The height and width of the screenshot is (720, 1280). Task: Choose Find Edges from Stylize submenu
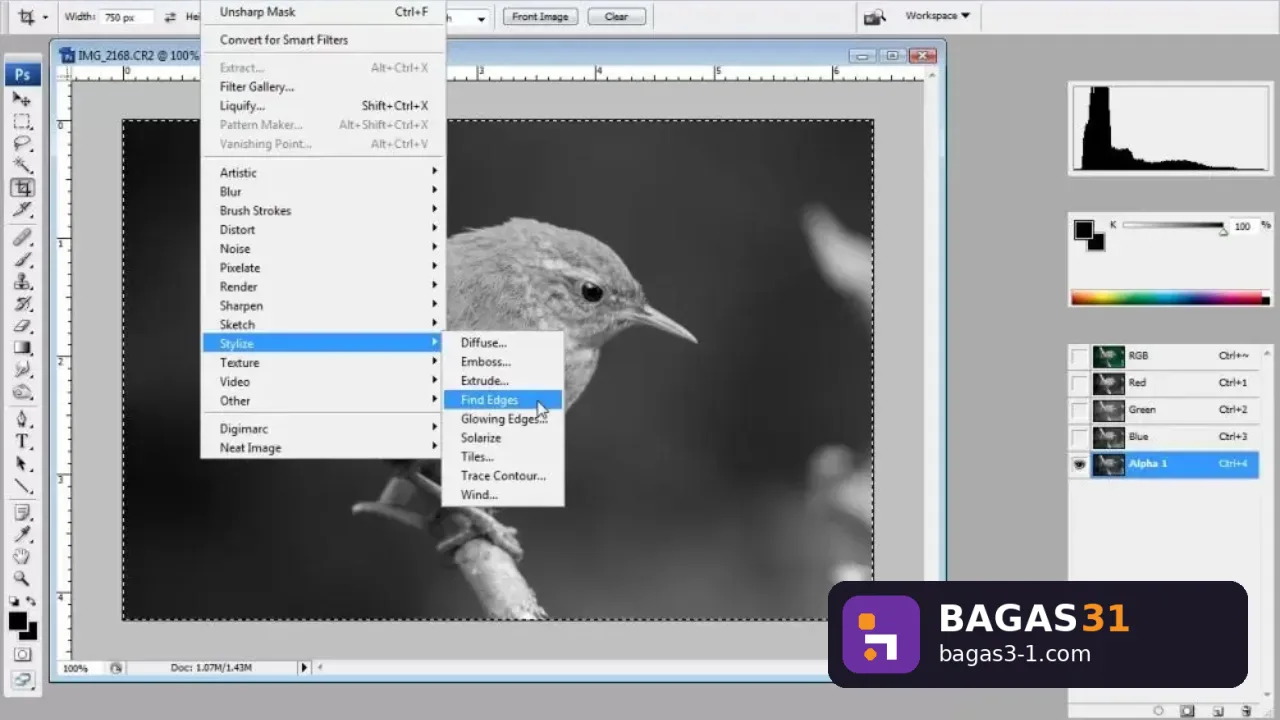(x=503, y=400)
